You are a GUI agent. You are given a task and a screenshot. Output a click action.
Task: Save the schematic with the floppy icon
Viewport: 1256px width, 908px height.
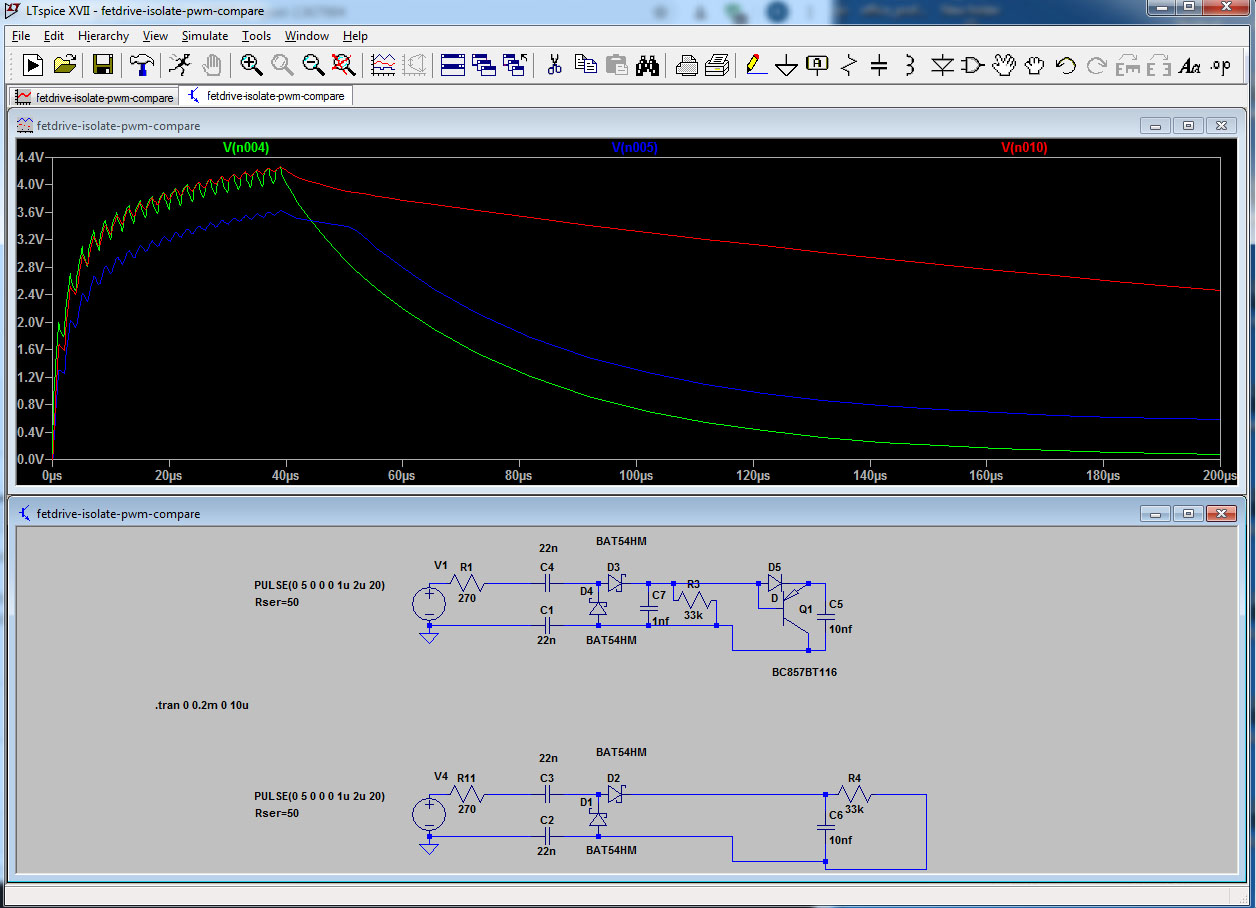point(102,65)
